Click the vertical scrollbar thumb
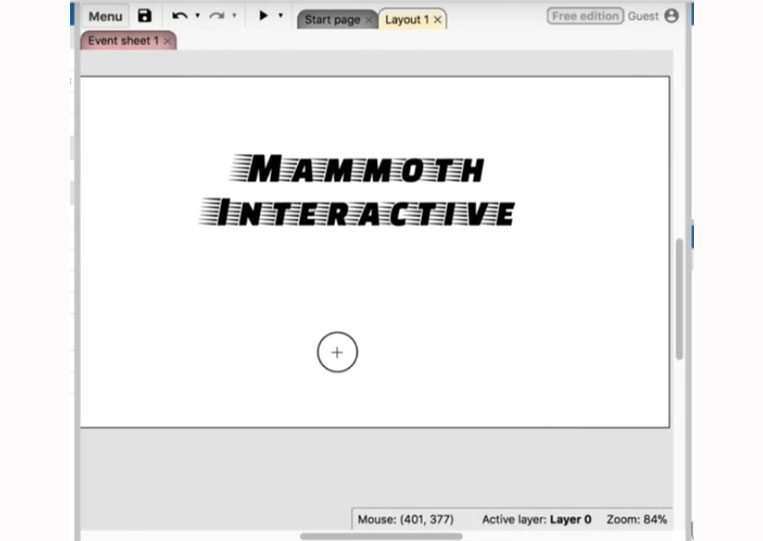The height and width of the screenshot is (541, 763). point(679,299)
